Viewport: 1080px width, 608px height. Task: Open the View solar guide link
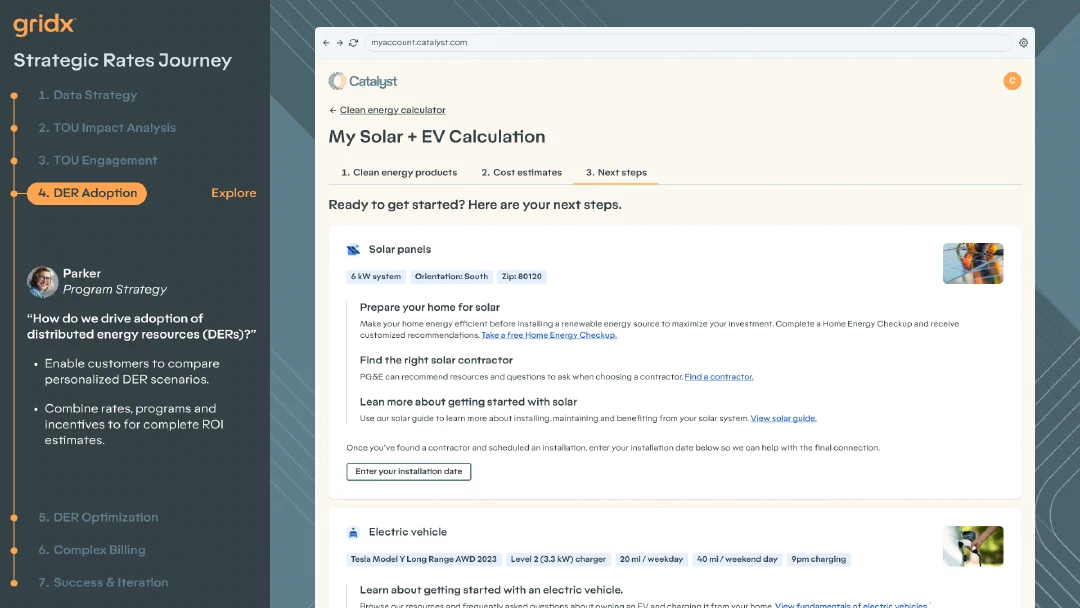(x=783, y=418)
